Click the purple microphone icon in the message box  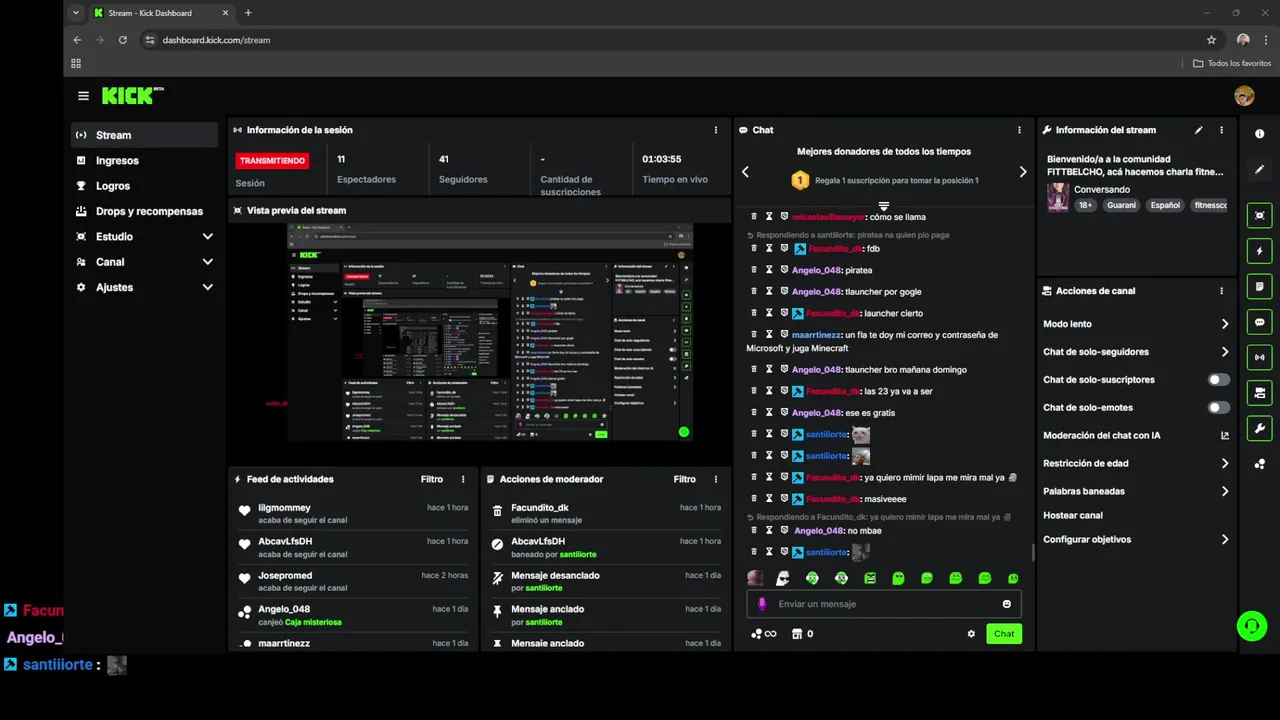coord(762,604)
